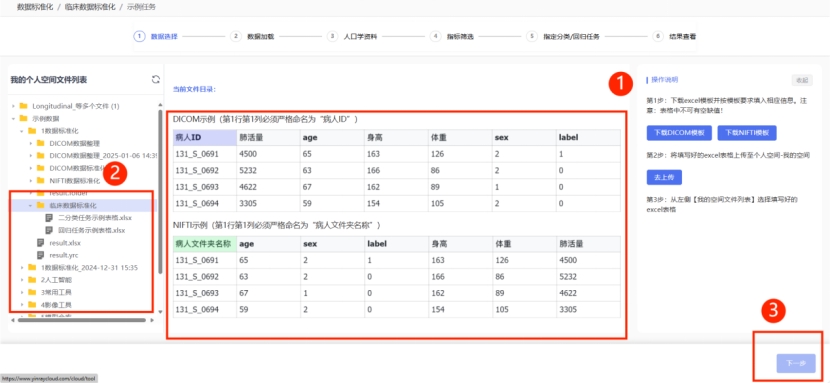Click folder icon of 1数据标准化
830x383 pixels.
[31, 131]
